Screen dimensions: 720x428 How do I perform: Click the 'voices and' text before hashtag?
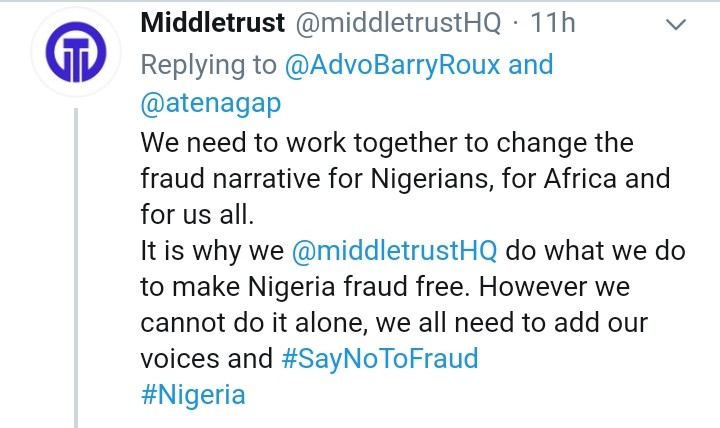pyautogui.click(x=207, y=359)
